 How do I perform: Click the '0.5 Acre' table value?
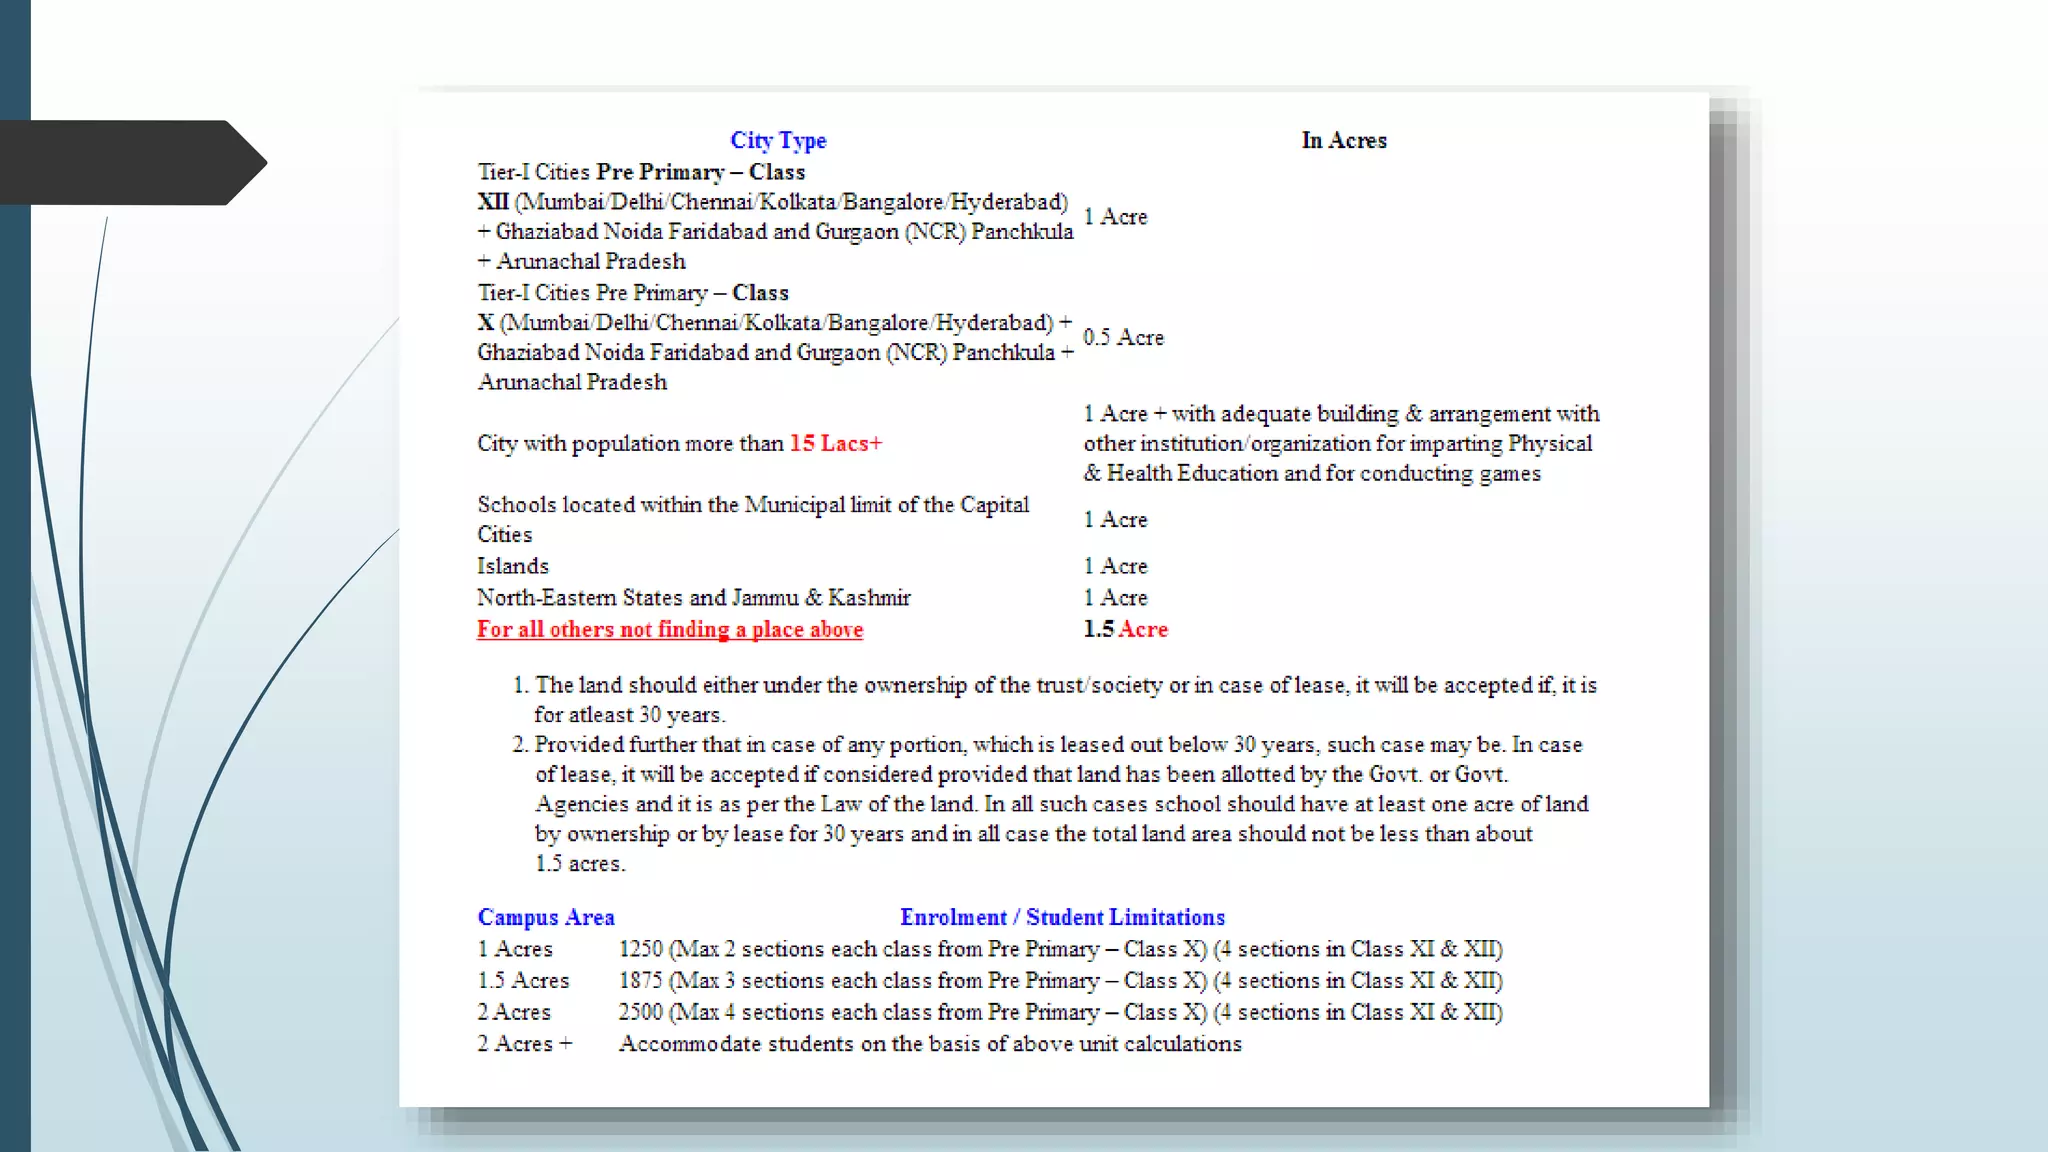tap(1123, 338)
